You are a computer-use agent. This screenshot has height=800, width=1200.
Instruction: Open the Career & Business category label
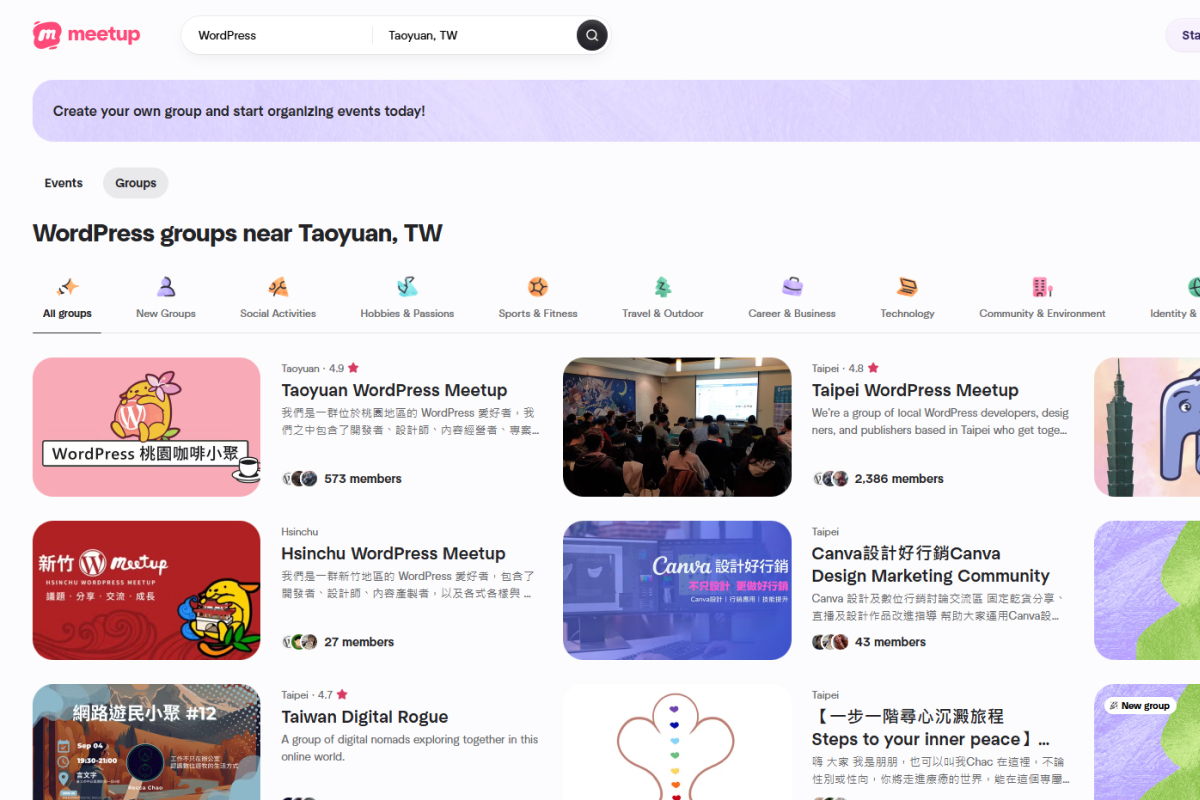(x=792, y=313)
